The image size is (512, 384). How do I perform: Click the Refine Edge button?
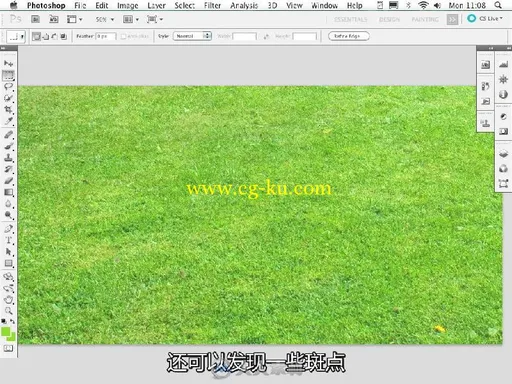click(x=349, y=36)
